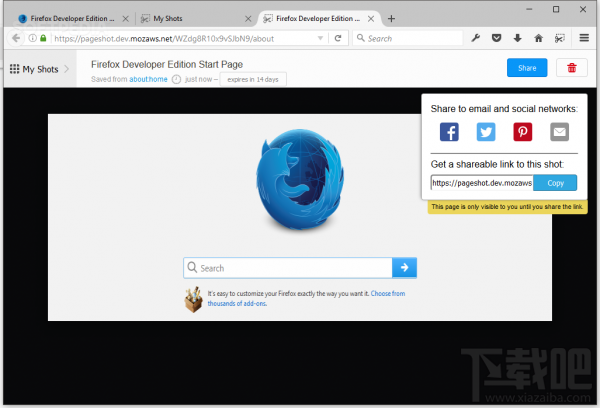600x408 pixels.
Task: Share shot via Pinterest icon
Action: tap(523, 132)
